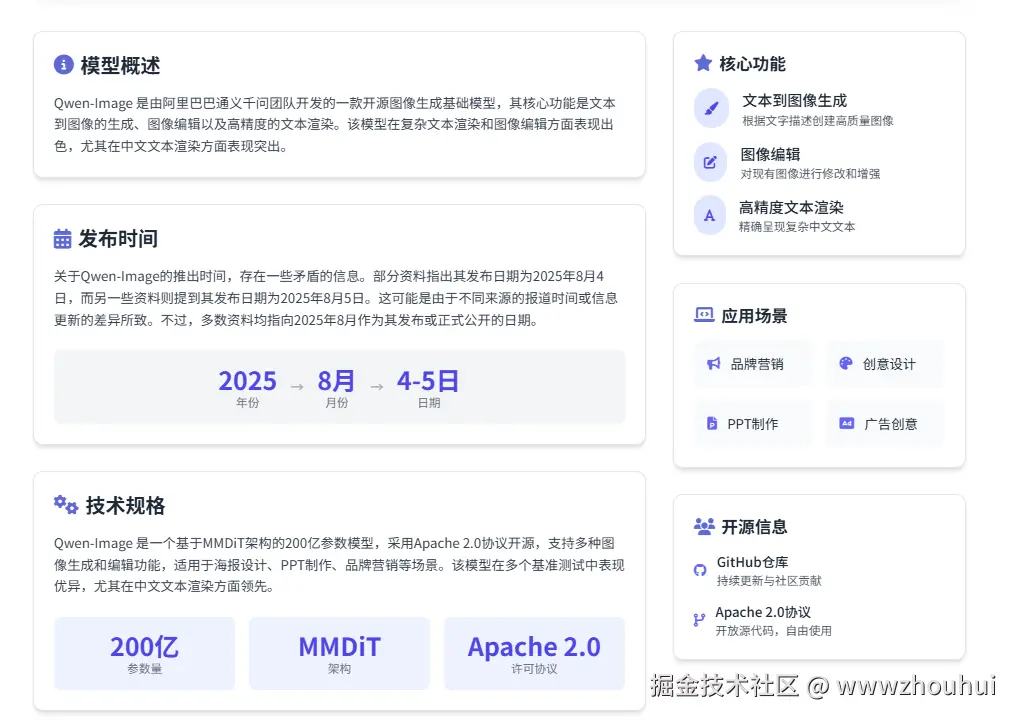Click the Ad icon in 广告创意

tap(846, 424)
